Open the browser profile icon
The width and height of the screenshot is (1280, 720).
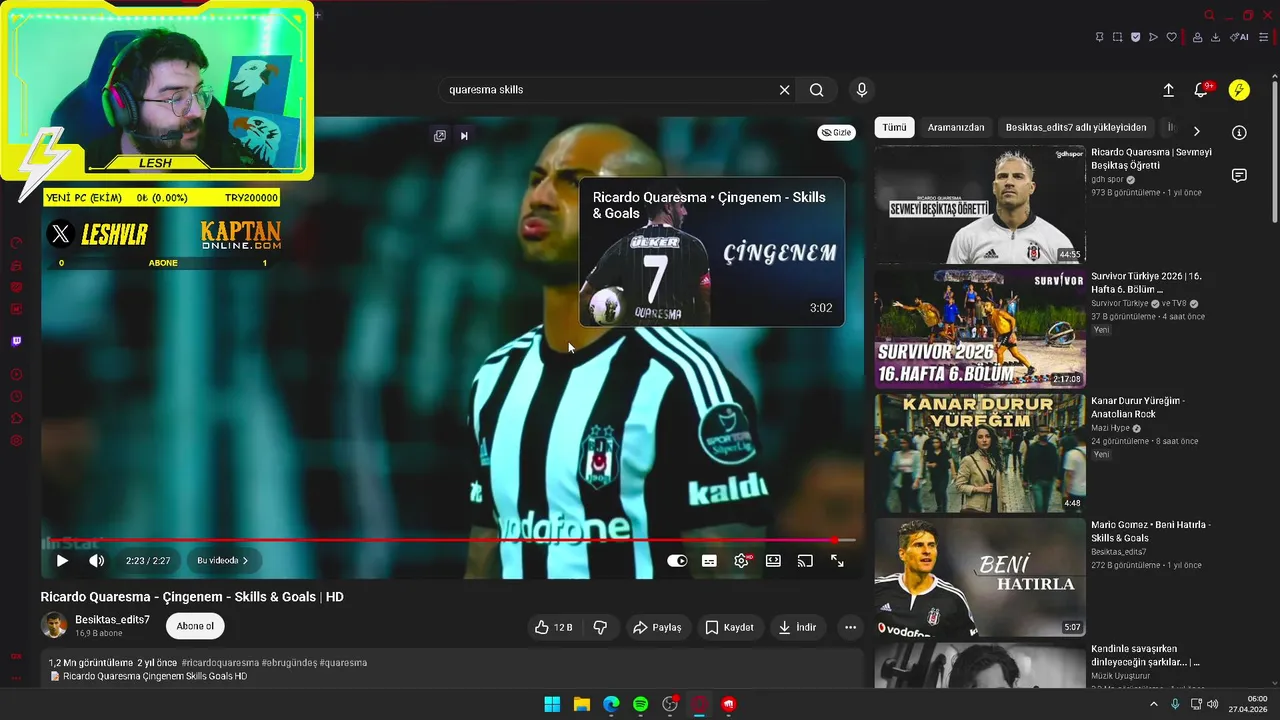[1196, 37]
